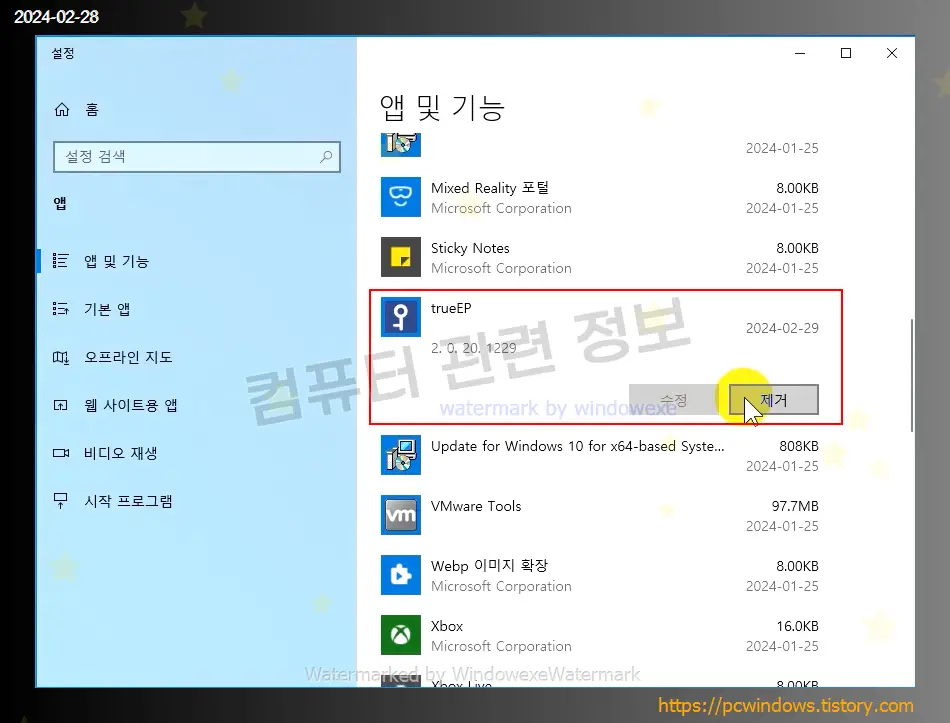Go to 앱 및 기능 menu item
Screen dimensions: 950x723
tap(116, 261)
